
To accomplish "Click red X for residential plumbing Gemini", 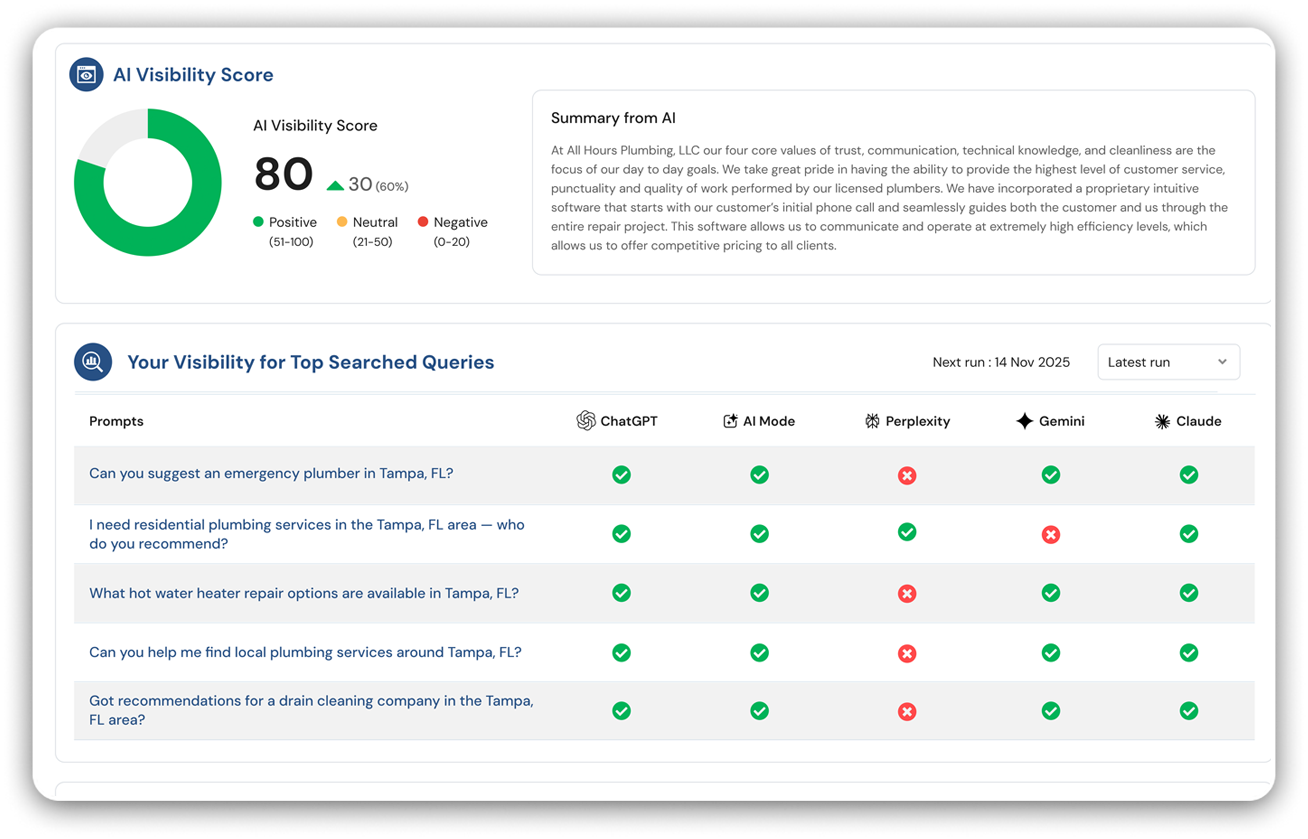I will click(1050, 535).
